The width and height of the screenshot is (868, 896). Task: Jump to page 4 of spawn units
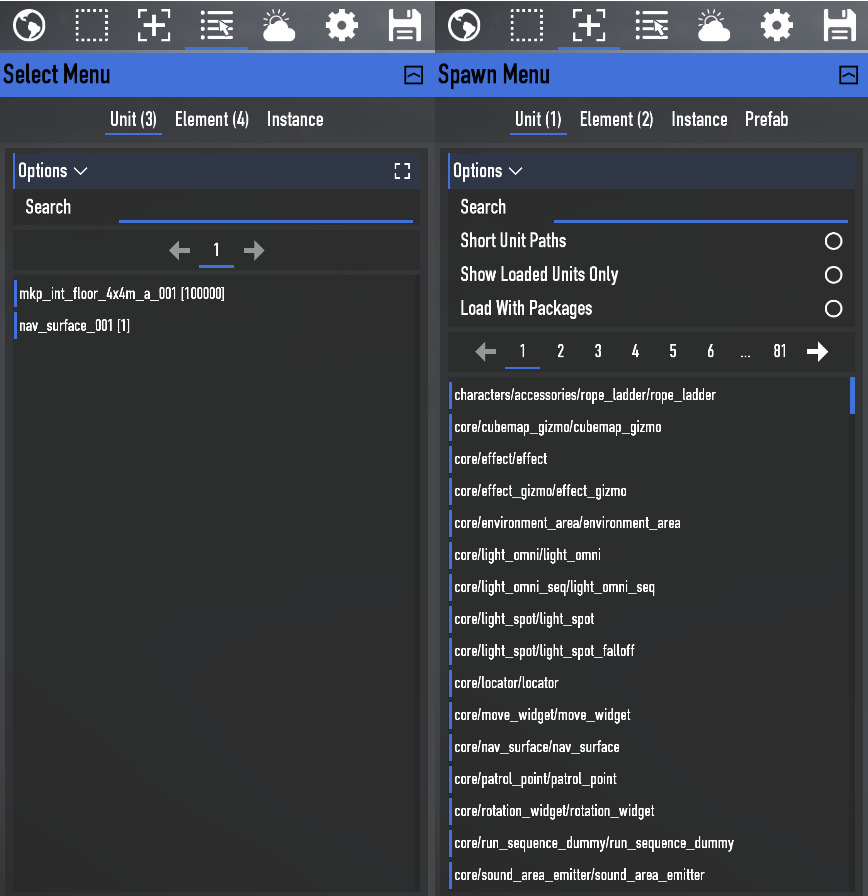[x=635, y=351]
